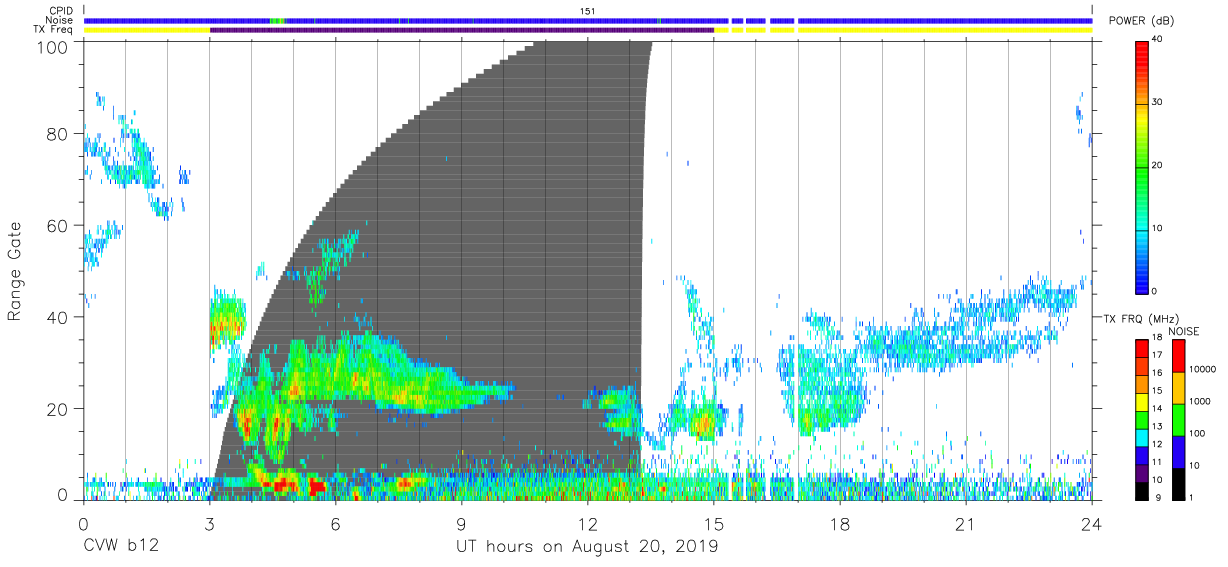The width and height of the screenshot is (1228, 567).
Task: Click the x-axis tick label '24'
Action: pos(1092,524)
